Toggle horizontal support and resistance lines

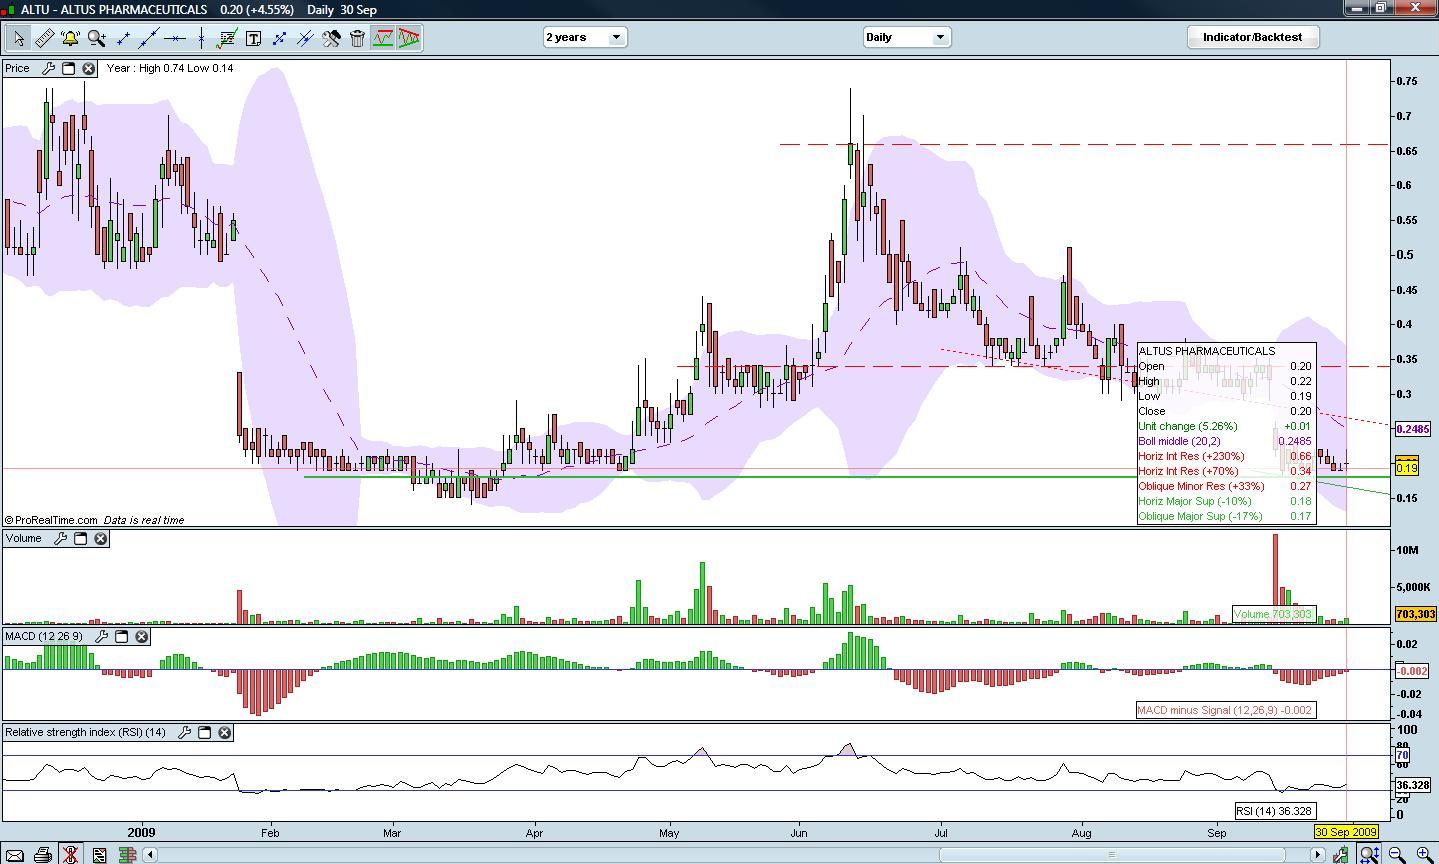coord(383,38)
